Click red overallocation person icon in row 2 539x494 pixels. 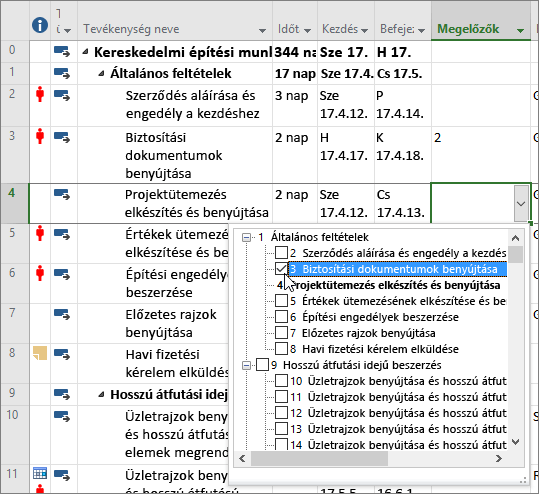[40, 94]
